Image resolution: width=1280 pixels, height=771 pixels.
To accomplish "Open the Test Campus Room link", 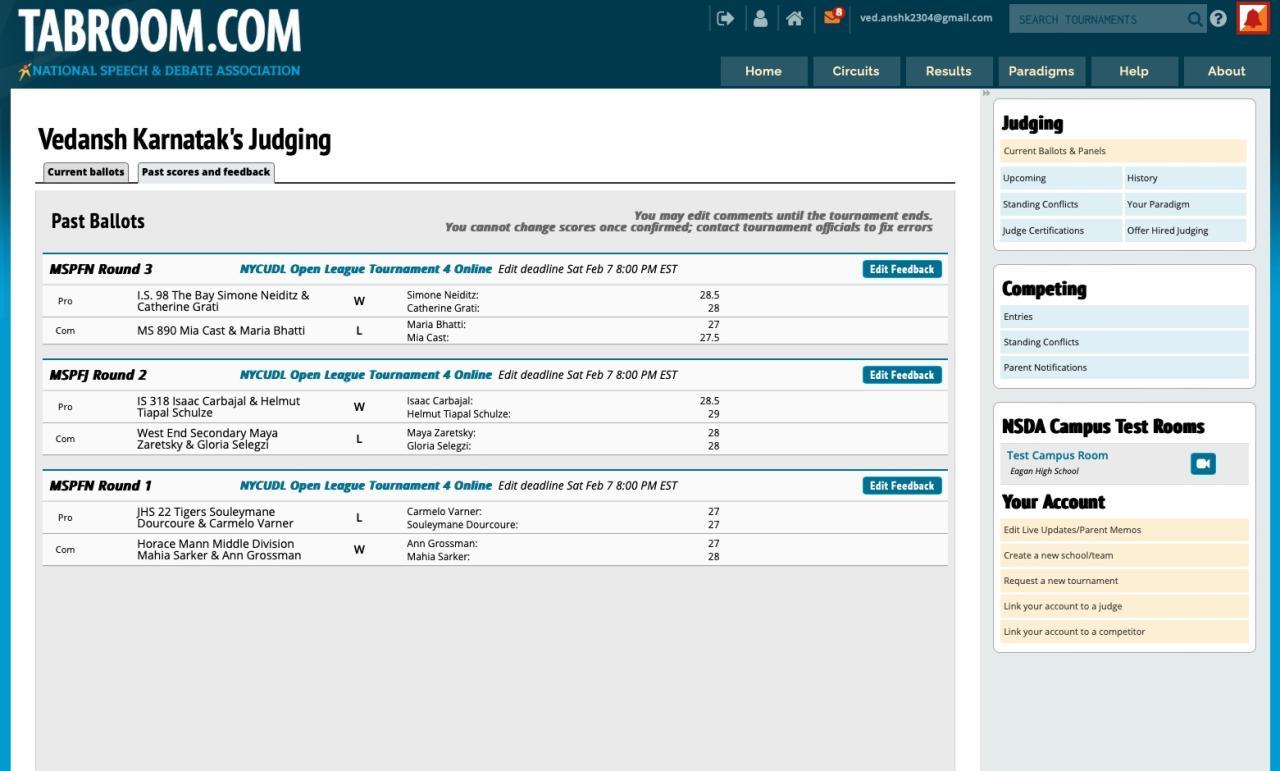I will tap(1057, 456).
